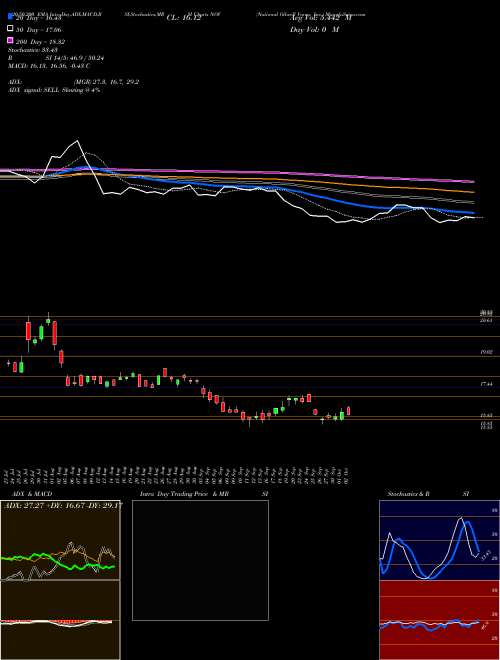Click the 'Avg Vol: 3.442 M' label
500x660 pixels.
pyautogui.click(x=320, y=18)
